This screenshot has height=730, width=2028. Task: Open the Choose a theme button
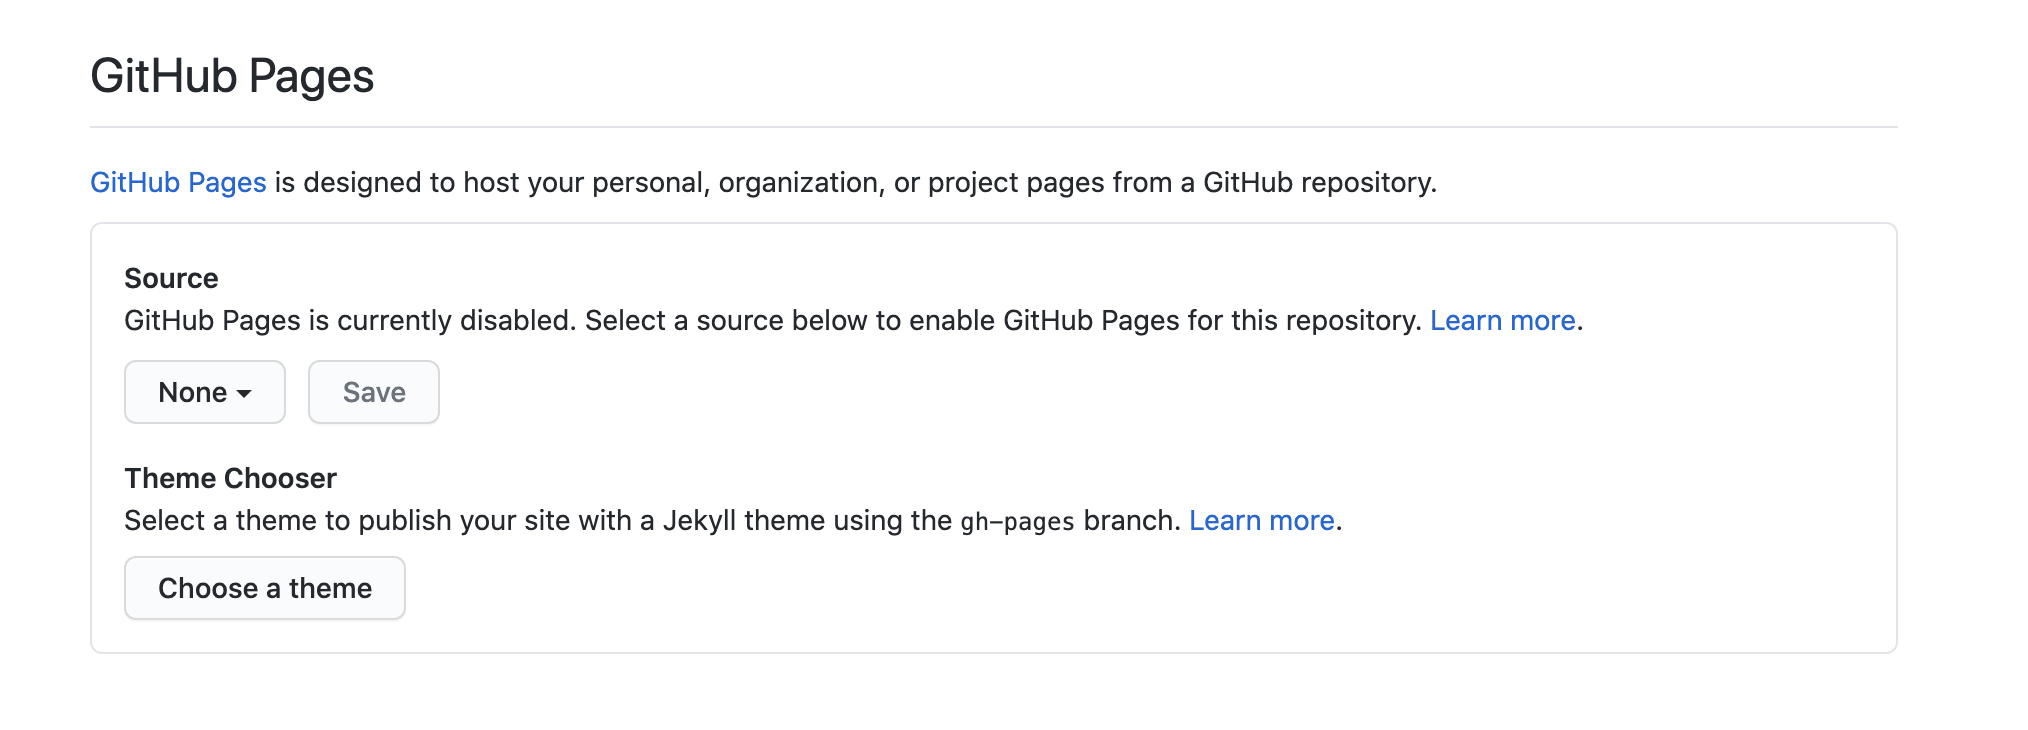[x=265, y=588]
